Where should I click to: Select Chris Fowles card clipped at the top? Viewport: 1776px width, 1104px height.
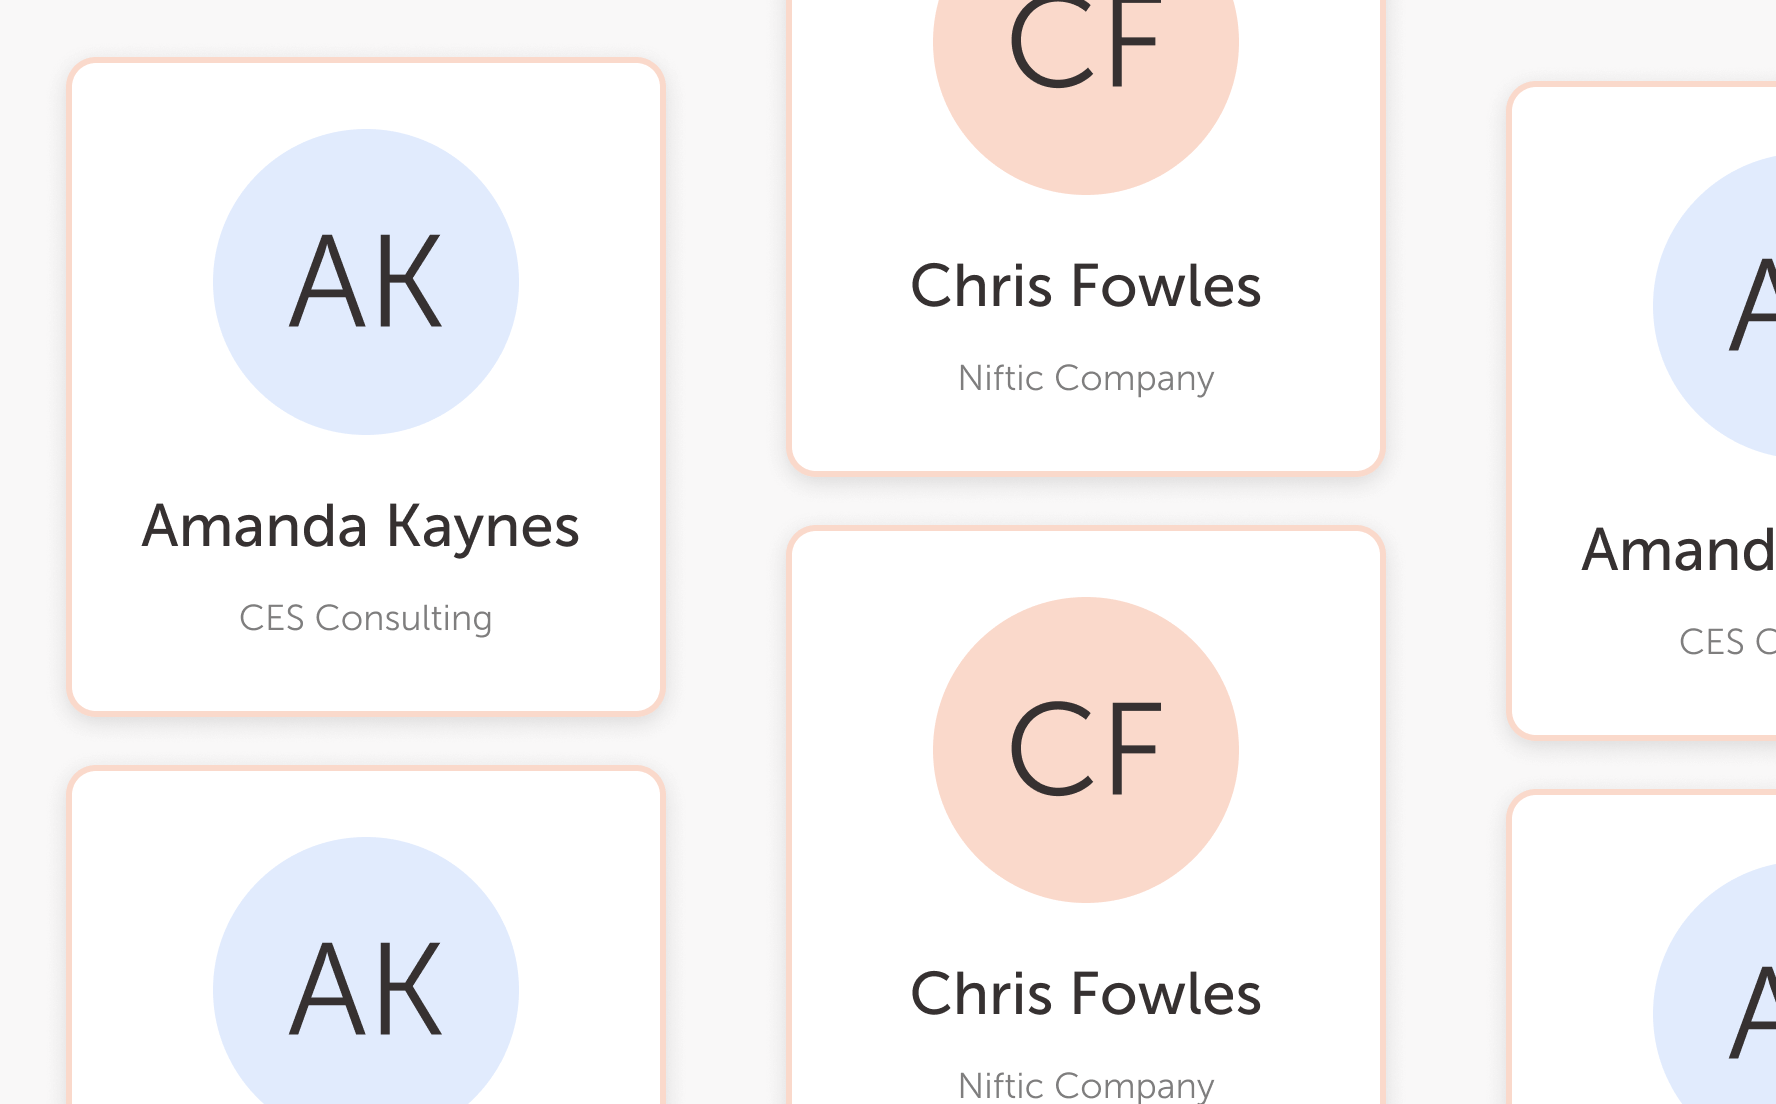click(1086, 236)
